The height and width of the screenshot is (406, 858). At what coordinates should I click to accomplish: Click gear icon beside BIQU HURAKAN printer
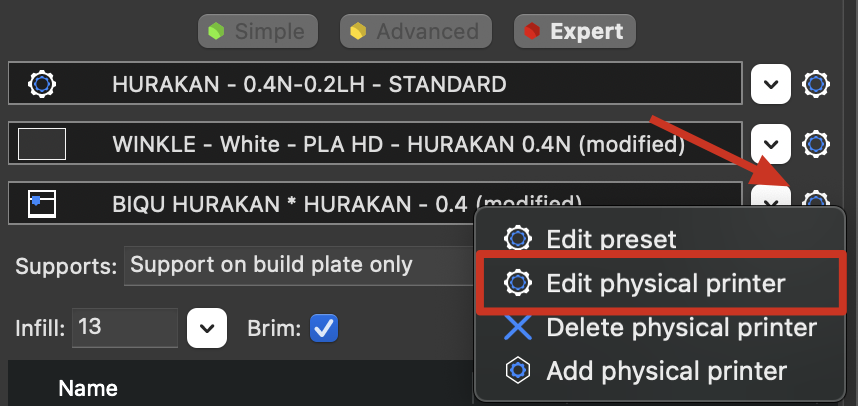pyautogui.click(x=817, y=203)
